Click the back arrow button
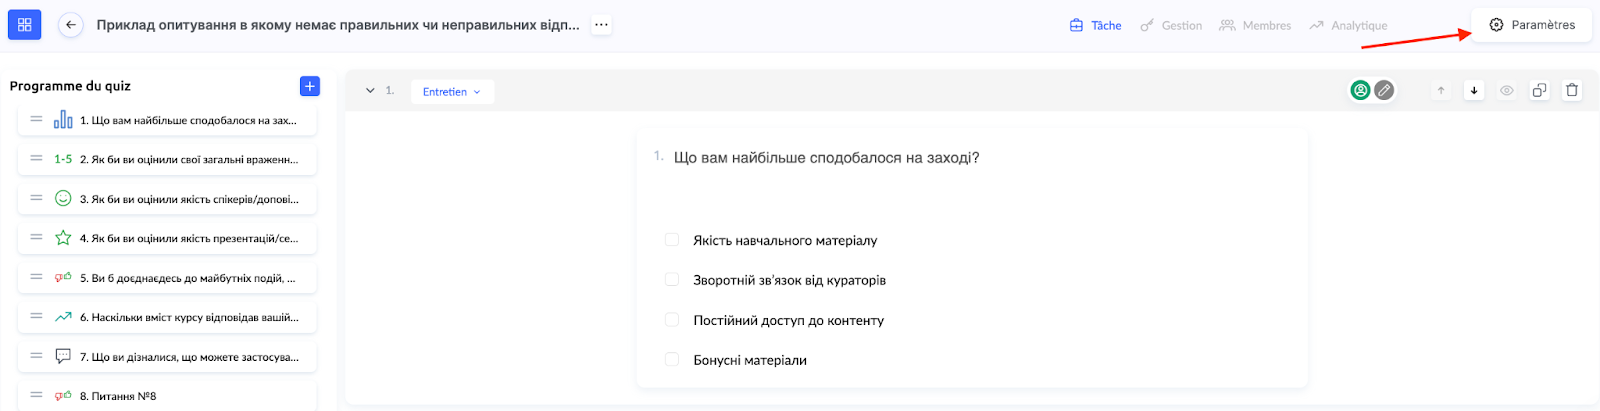Screen dimensions: 1600x411 pyautogui.click(x=70, y=25)
